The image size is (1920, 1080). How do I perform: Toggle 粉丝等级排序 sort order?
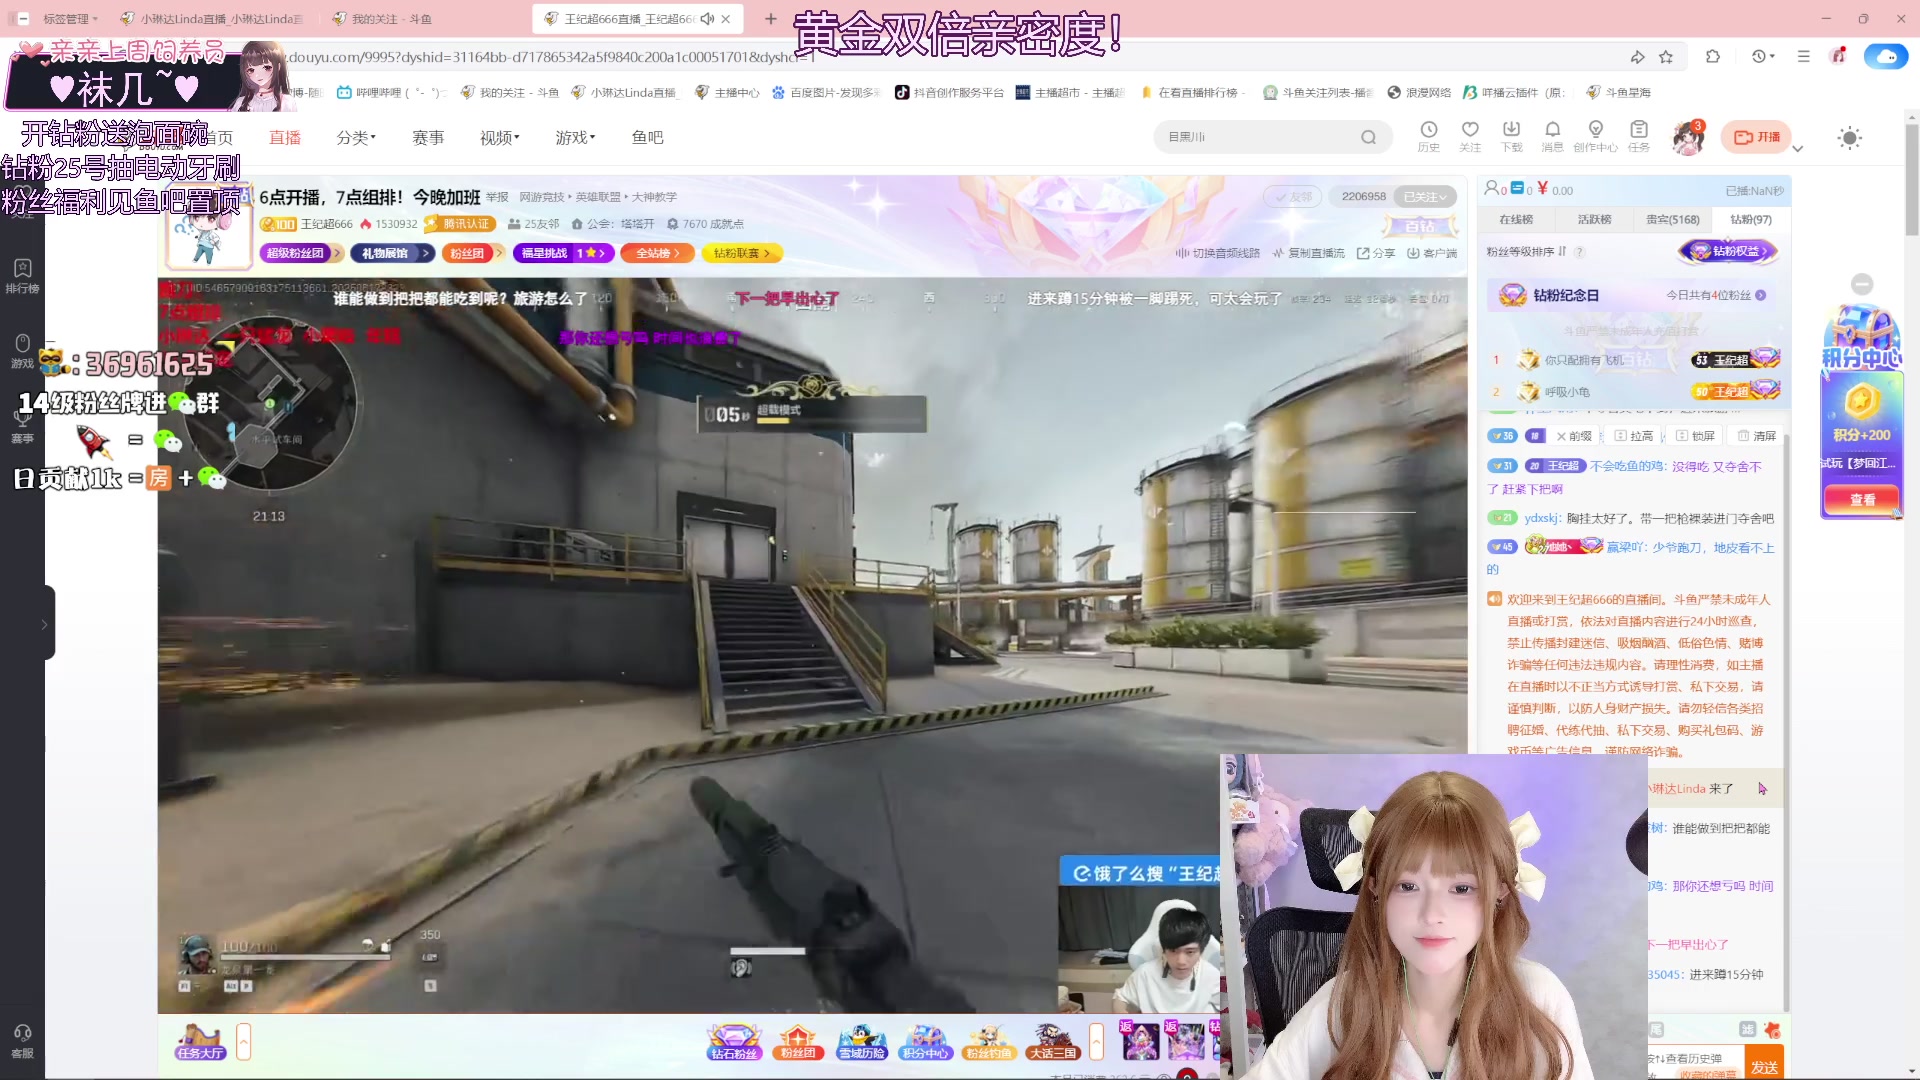1527,252
